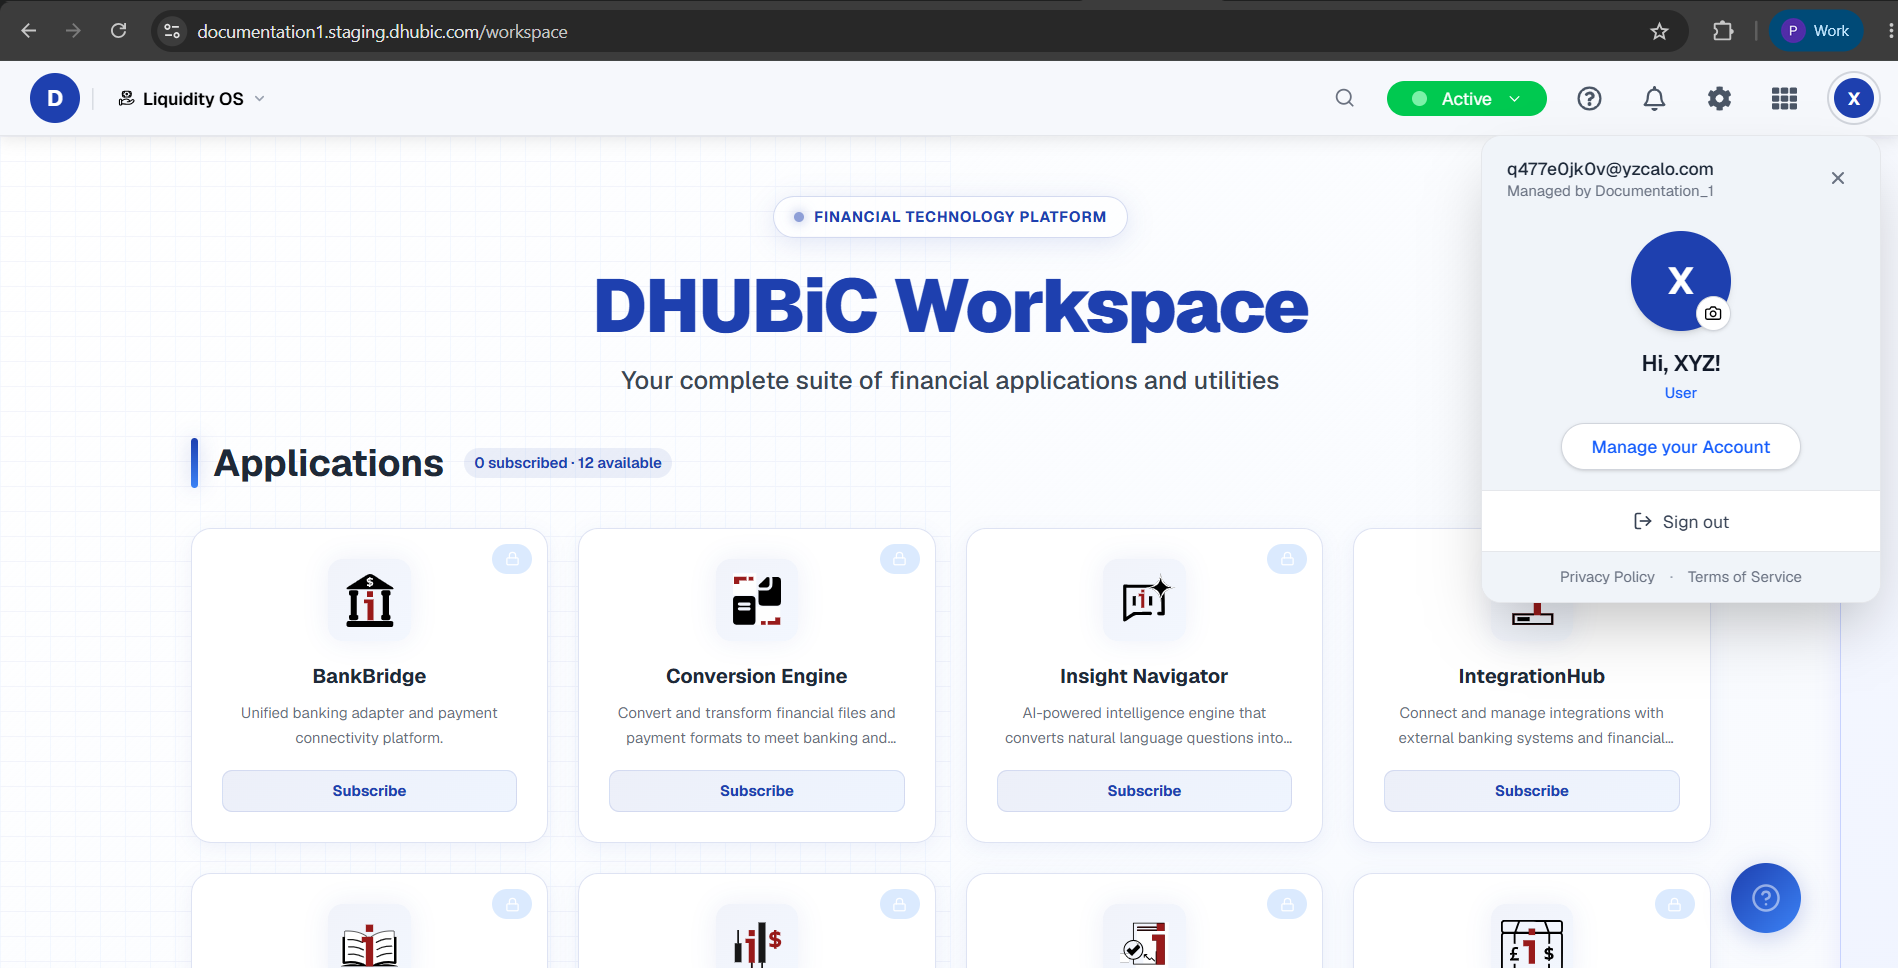Click the Insight Navigator app icon
The width and height of the screenshot is (1898, 968).
click(1144, 600)
